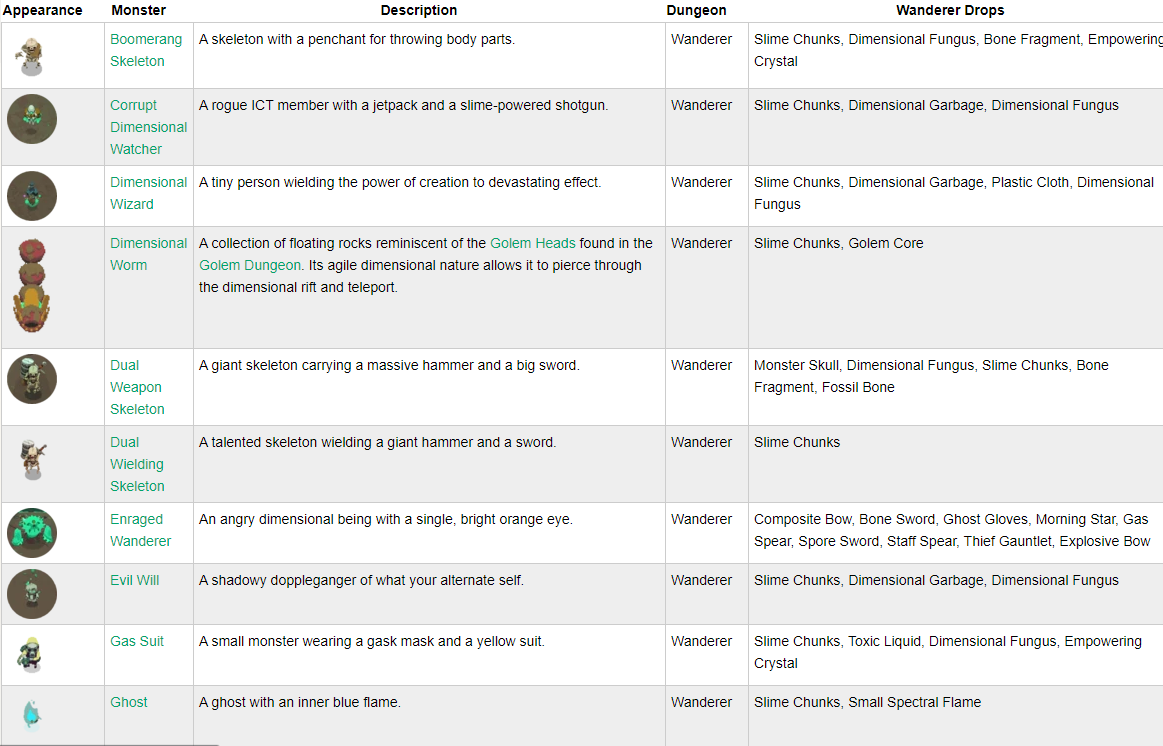Click the Boomerang Skeleton monster image
Screen dimensions: 1163x746
click(x=30, y=56)
